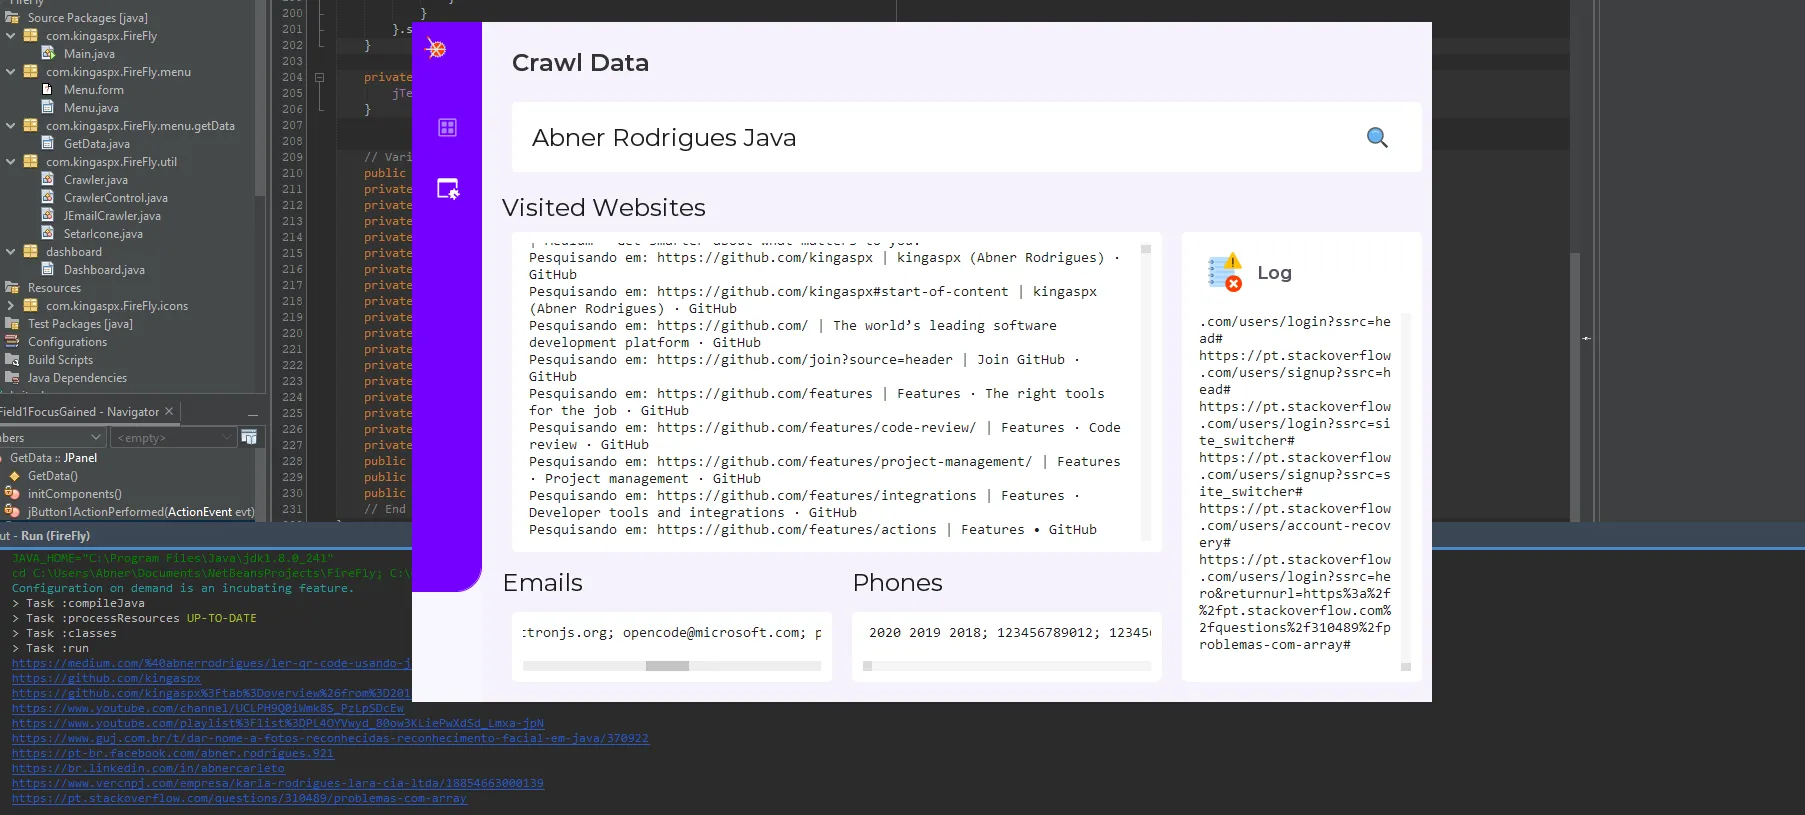1805x815 pixels.
Task: Click the Log panel vertical scrollbar
Action: 1406,492
